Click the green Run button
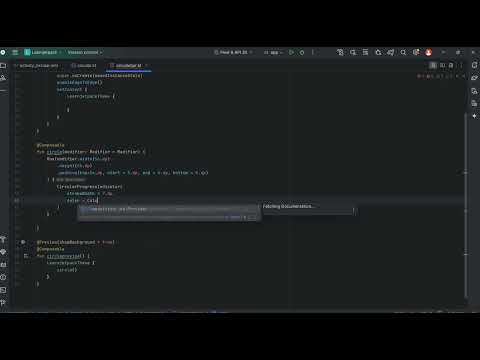The width and height of the screenshot is (480, 360). (x=291, y=52)
